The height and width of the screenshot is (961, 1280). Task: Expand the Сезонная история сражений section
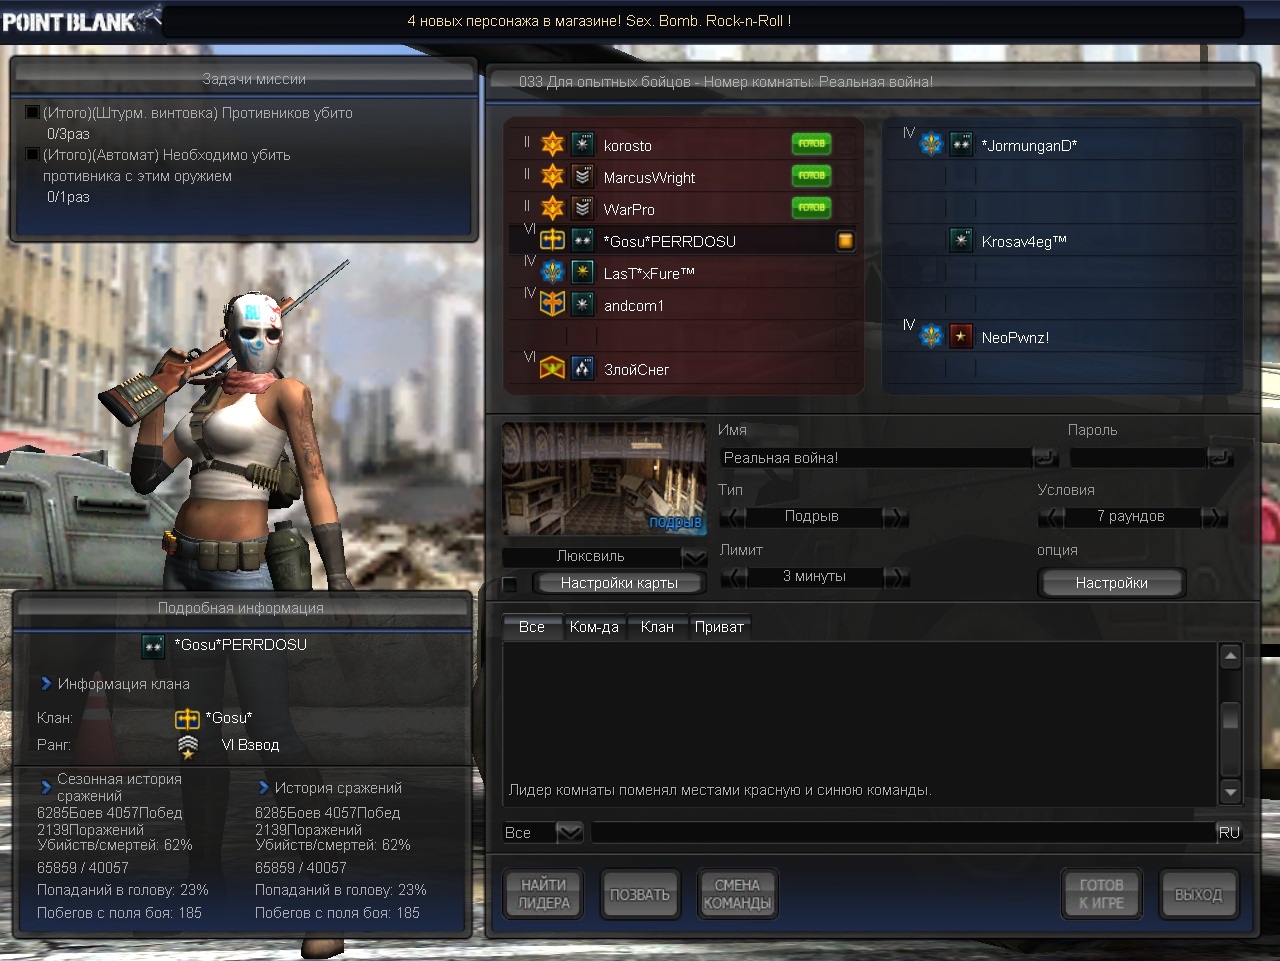pyautogui.click(x=46, y=787)
